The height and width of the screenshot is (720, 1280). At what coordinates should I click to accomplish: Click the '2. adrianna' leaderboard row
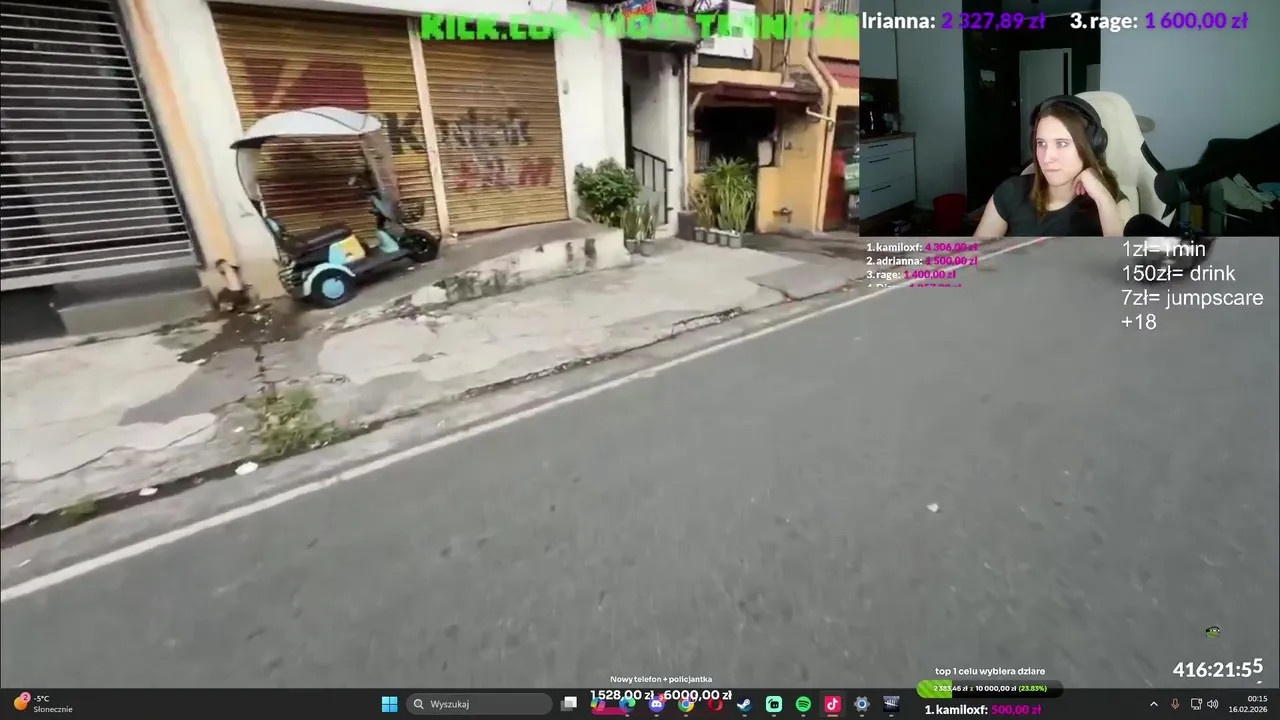coord(922,261)
